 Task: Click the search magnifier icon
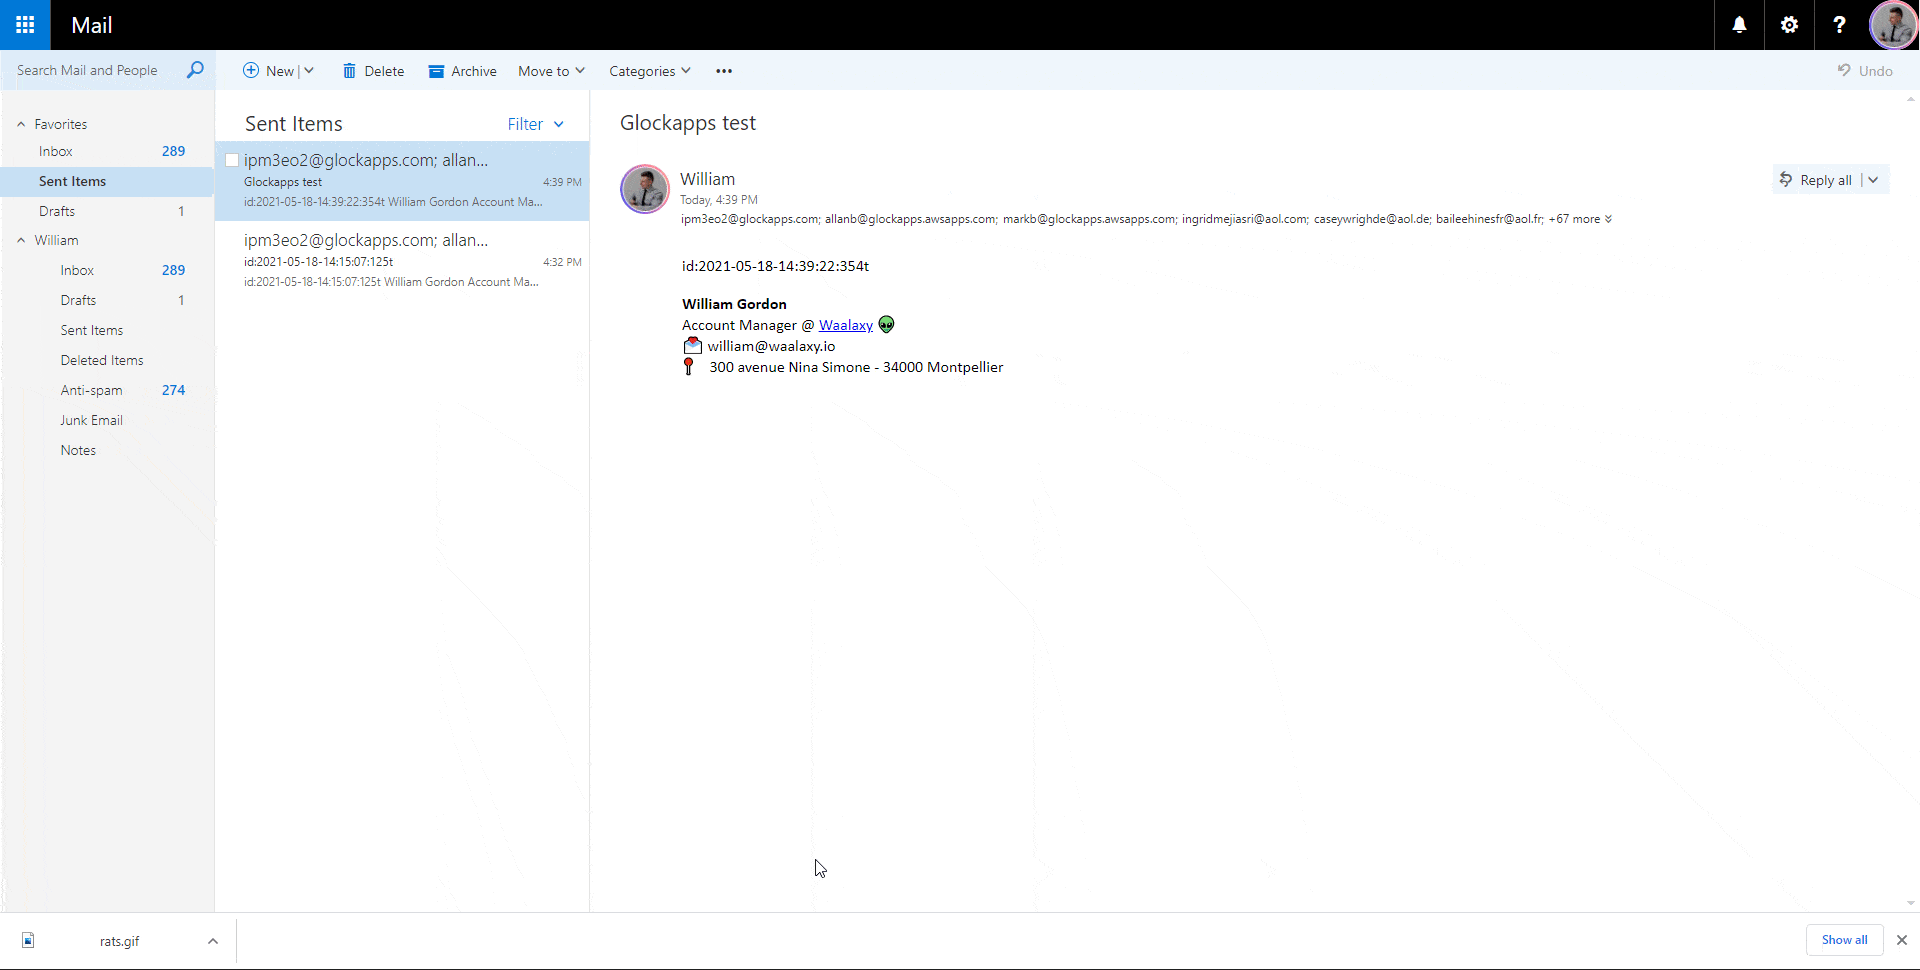[x=195, y=70]
